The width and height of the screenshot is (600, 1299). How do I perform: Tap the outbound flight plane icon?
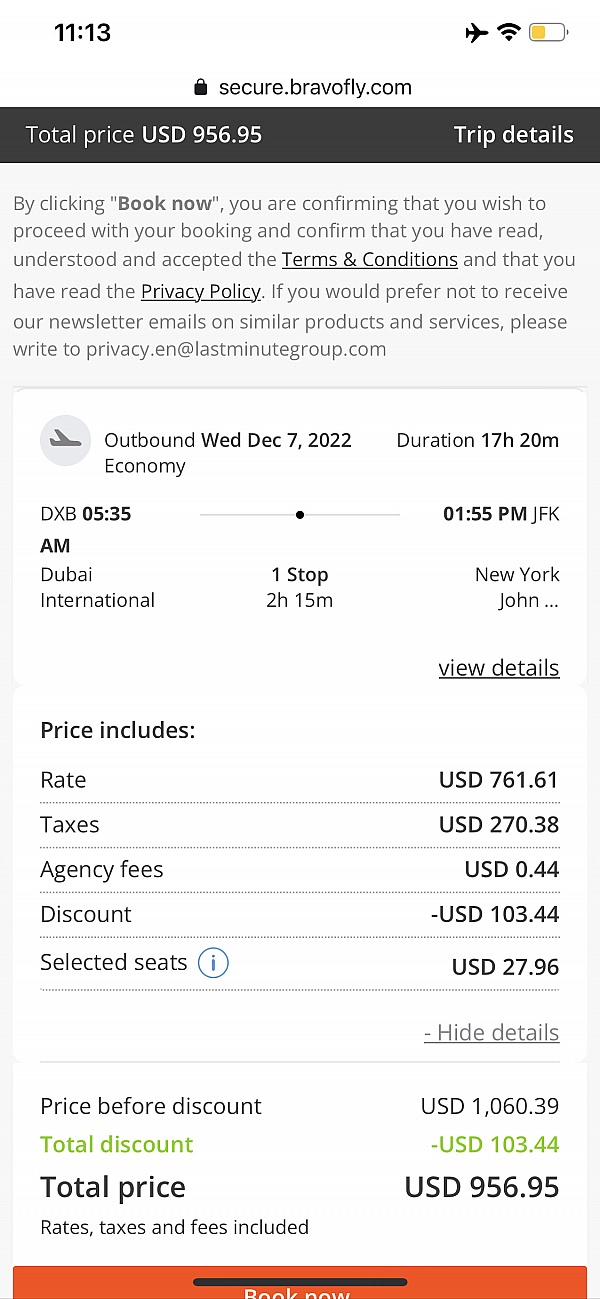[66, 440]
